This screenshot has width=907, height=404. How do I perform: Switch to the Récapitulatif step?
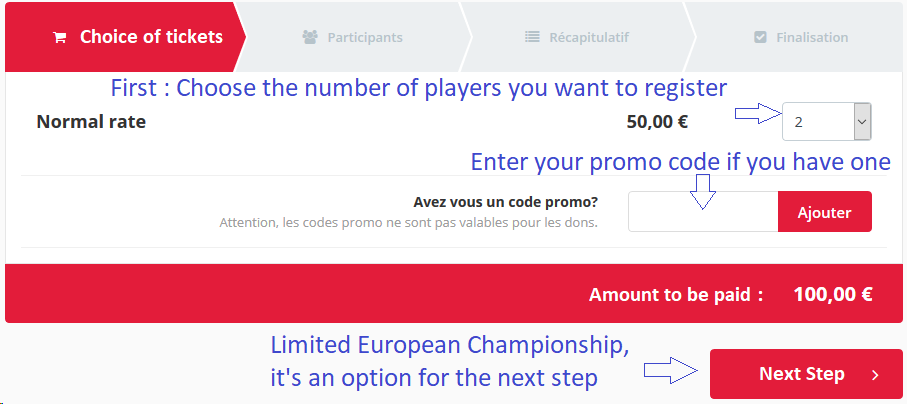click(577, 37)
